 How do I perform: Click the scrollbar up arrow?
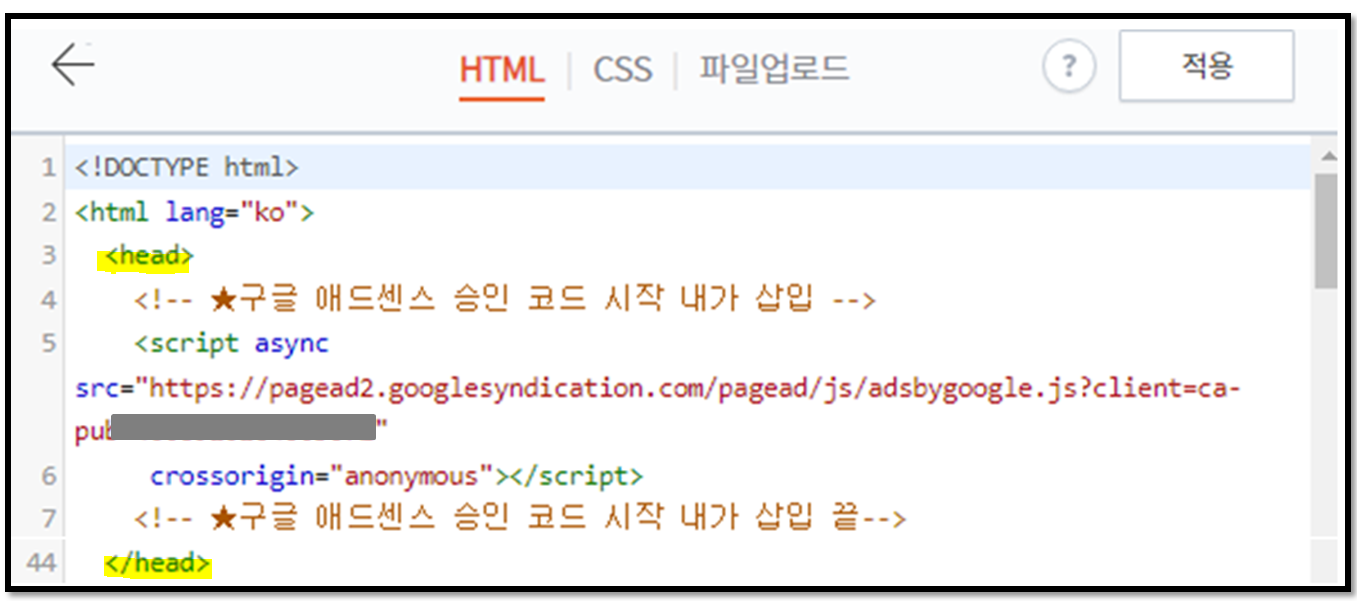[1327, 156]
